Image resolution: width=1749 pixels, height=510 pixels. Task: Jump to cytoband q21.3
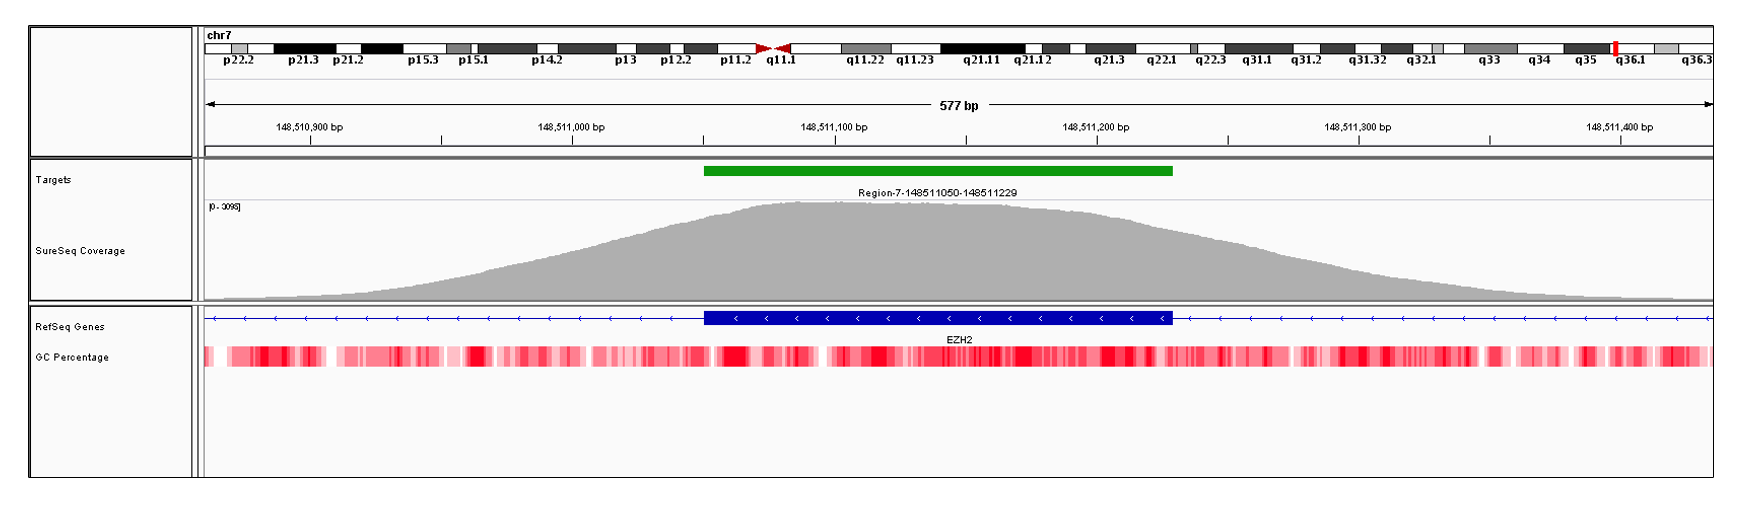(1108, 60)
